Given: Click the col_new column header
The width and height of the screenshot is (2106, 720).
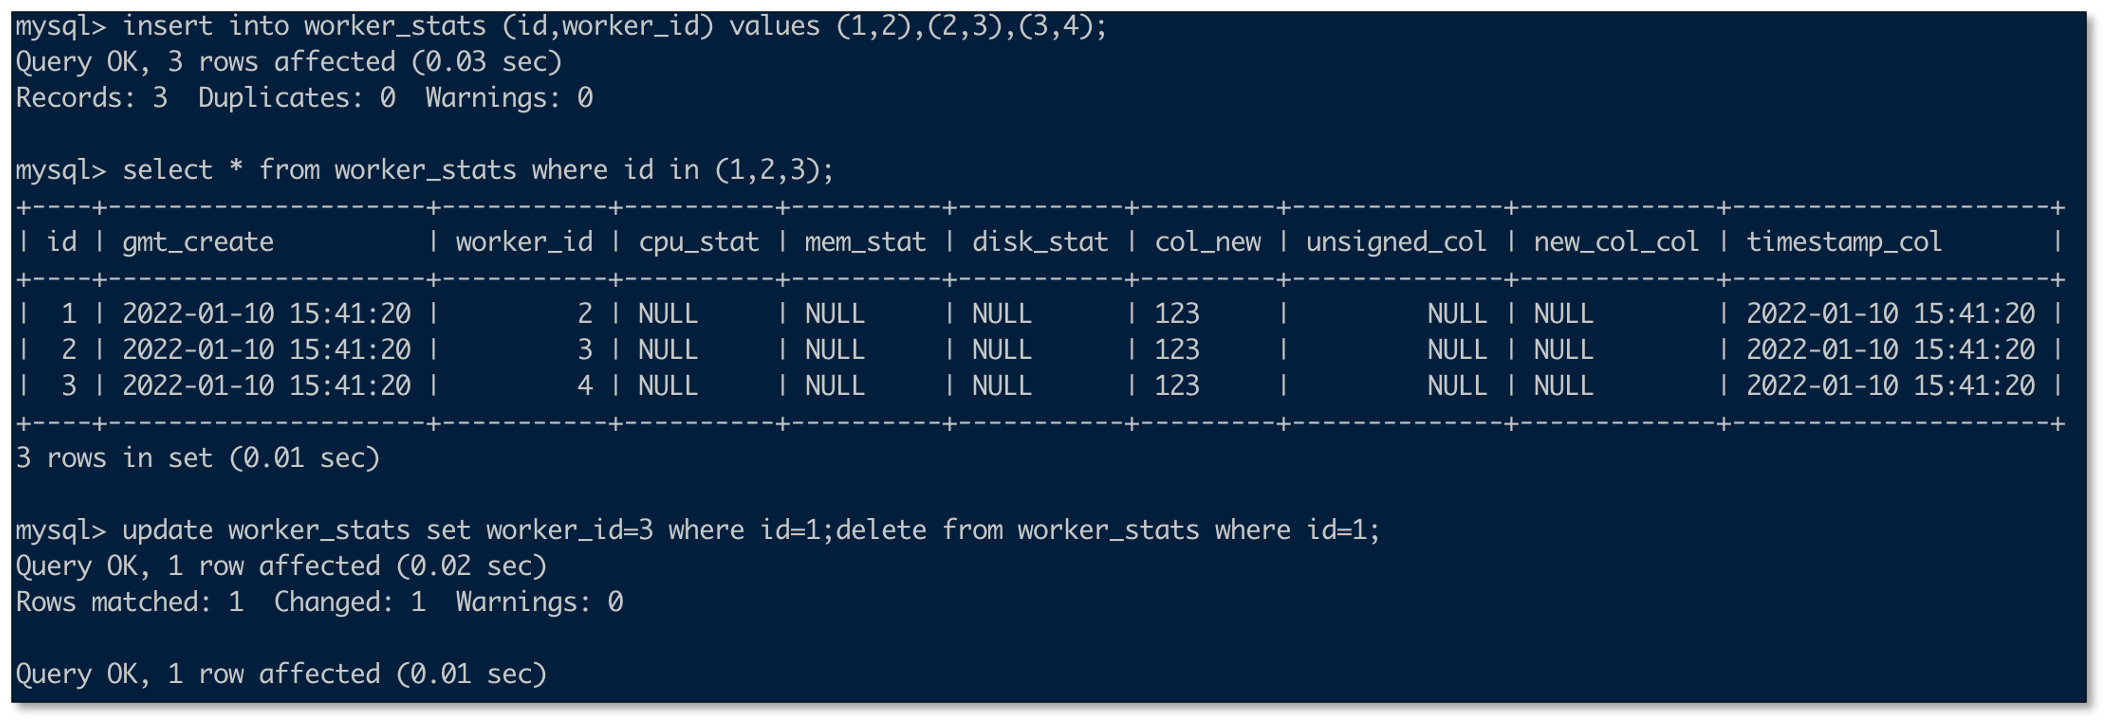Looking at the screenshot, I should click(1207, 242).
